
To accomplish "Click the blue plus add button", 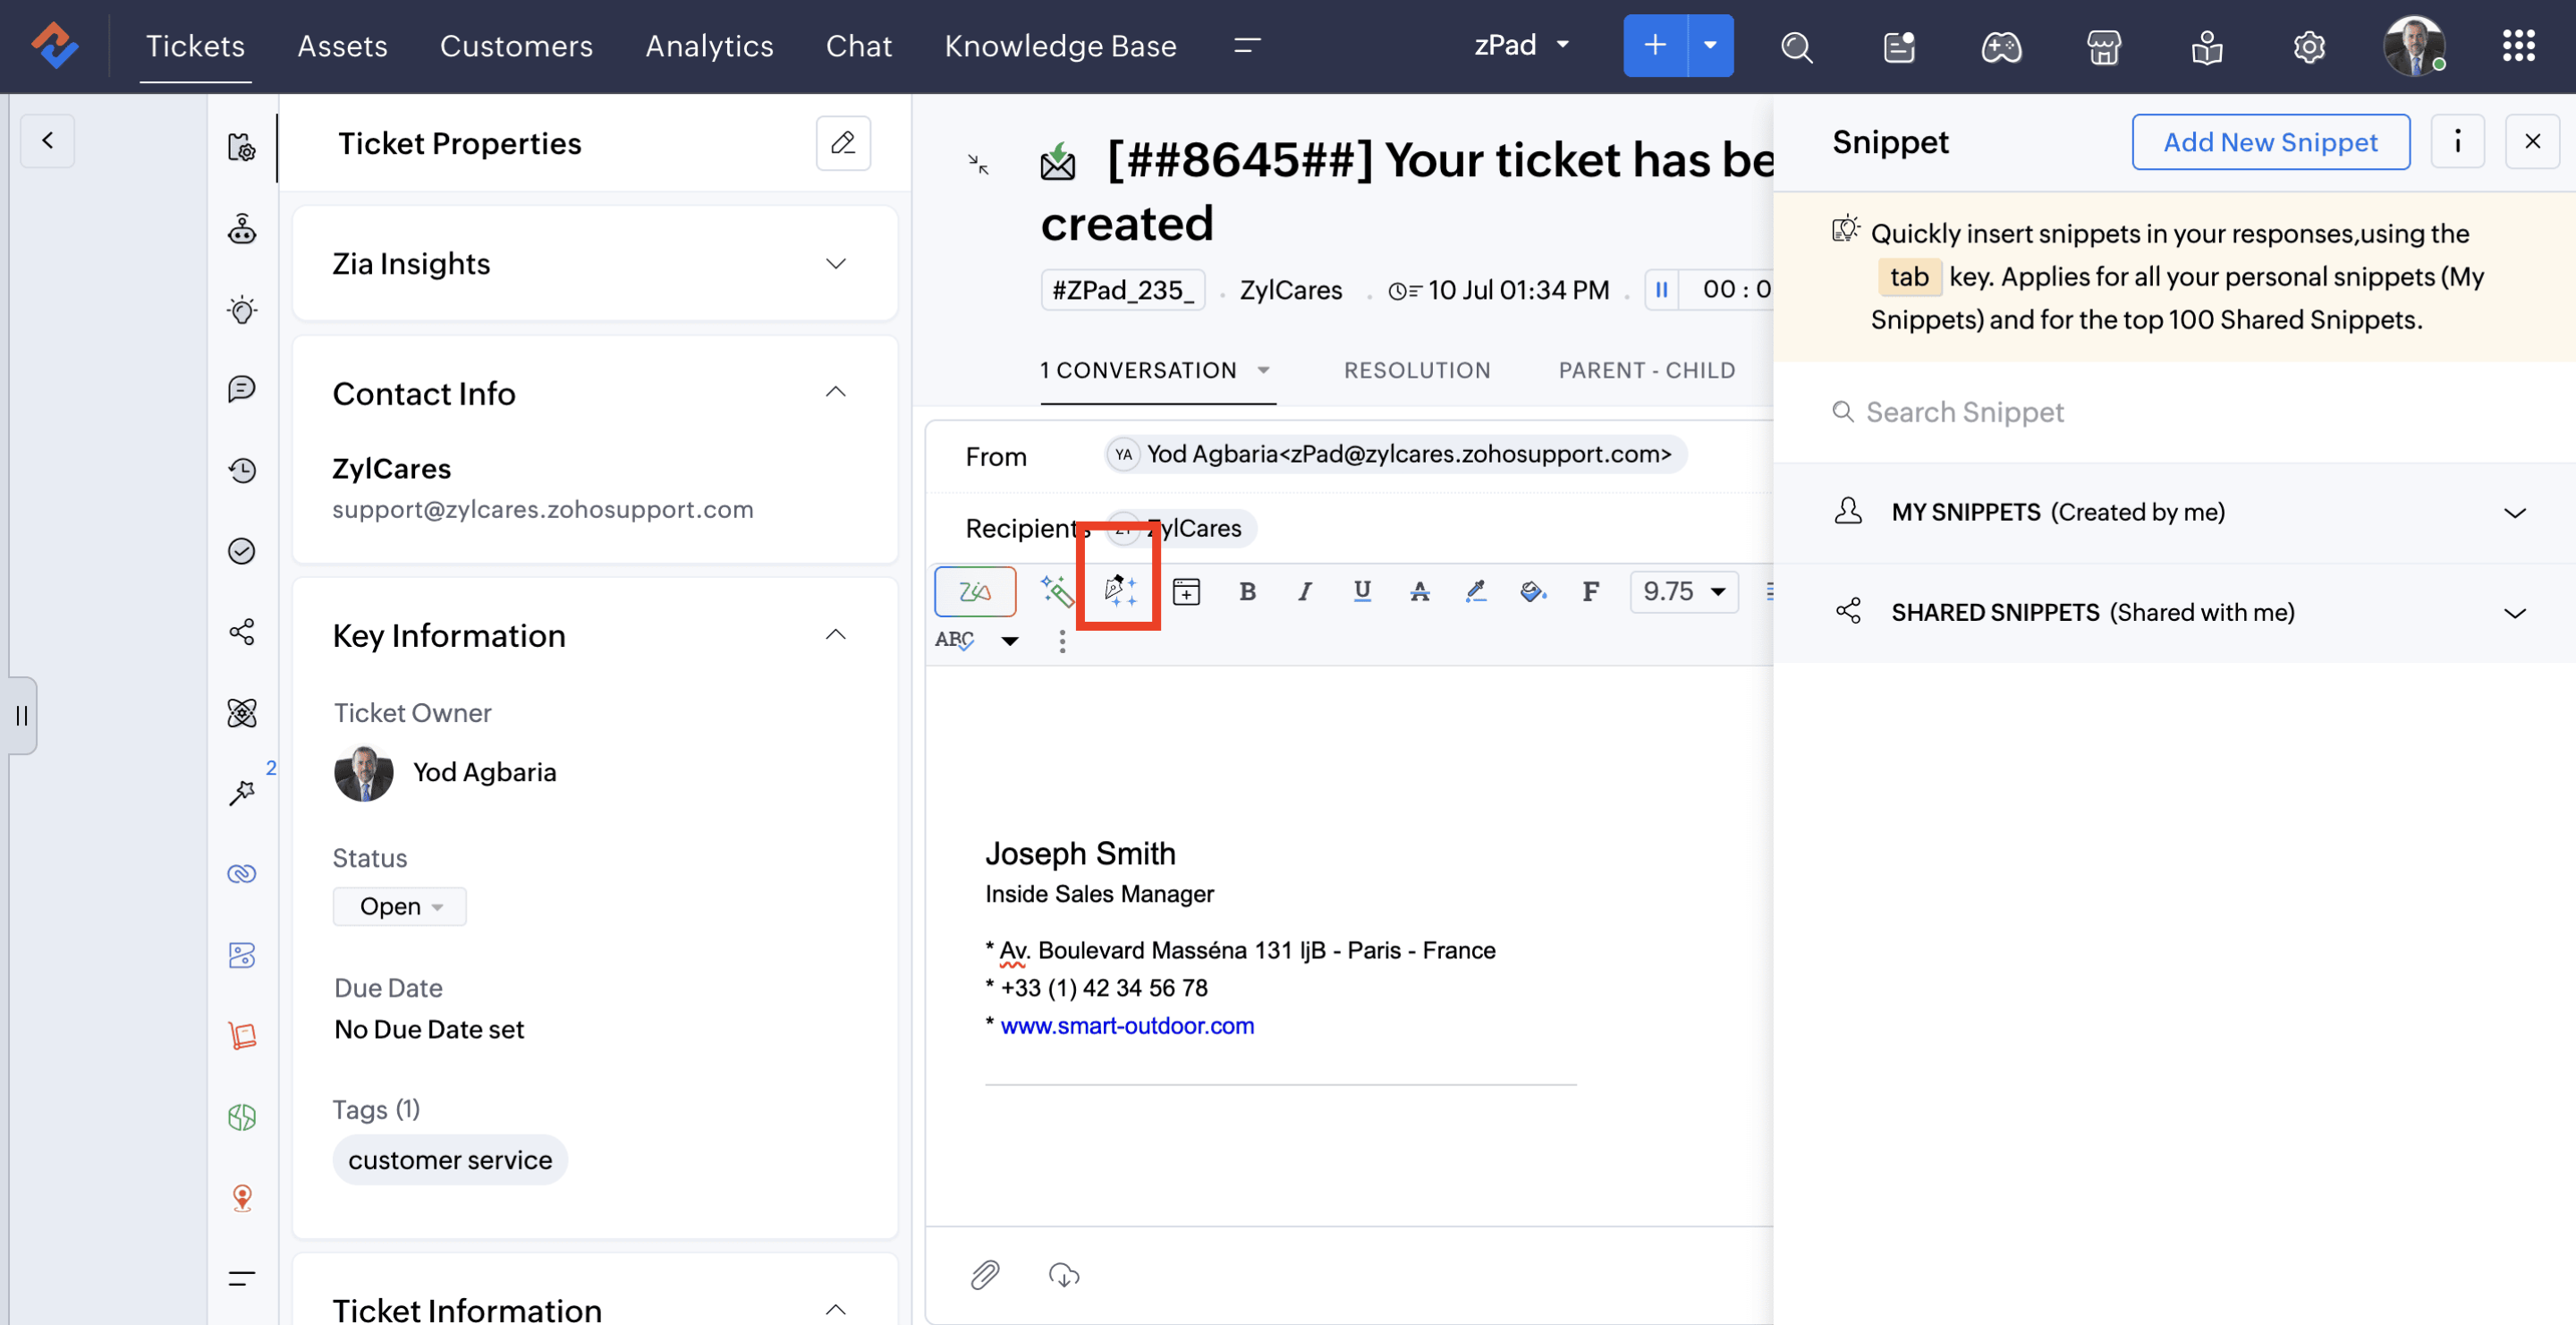I will point(1655,45).
